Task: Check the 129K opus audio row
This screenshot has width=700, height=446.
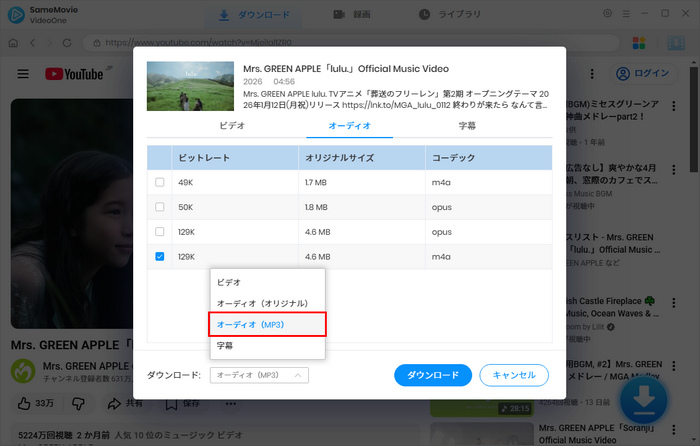Action: 159,232
